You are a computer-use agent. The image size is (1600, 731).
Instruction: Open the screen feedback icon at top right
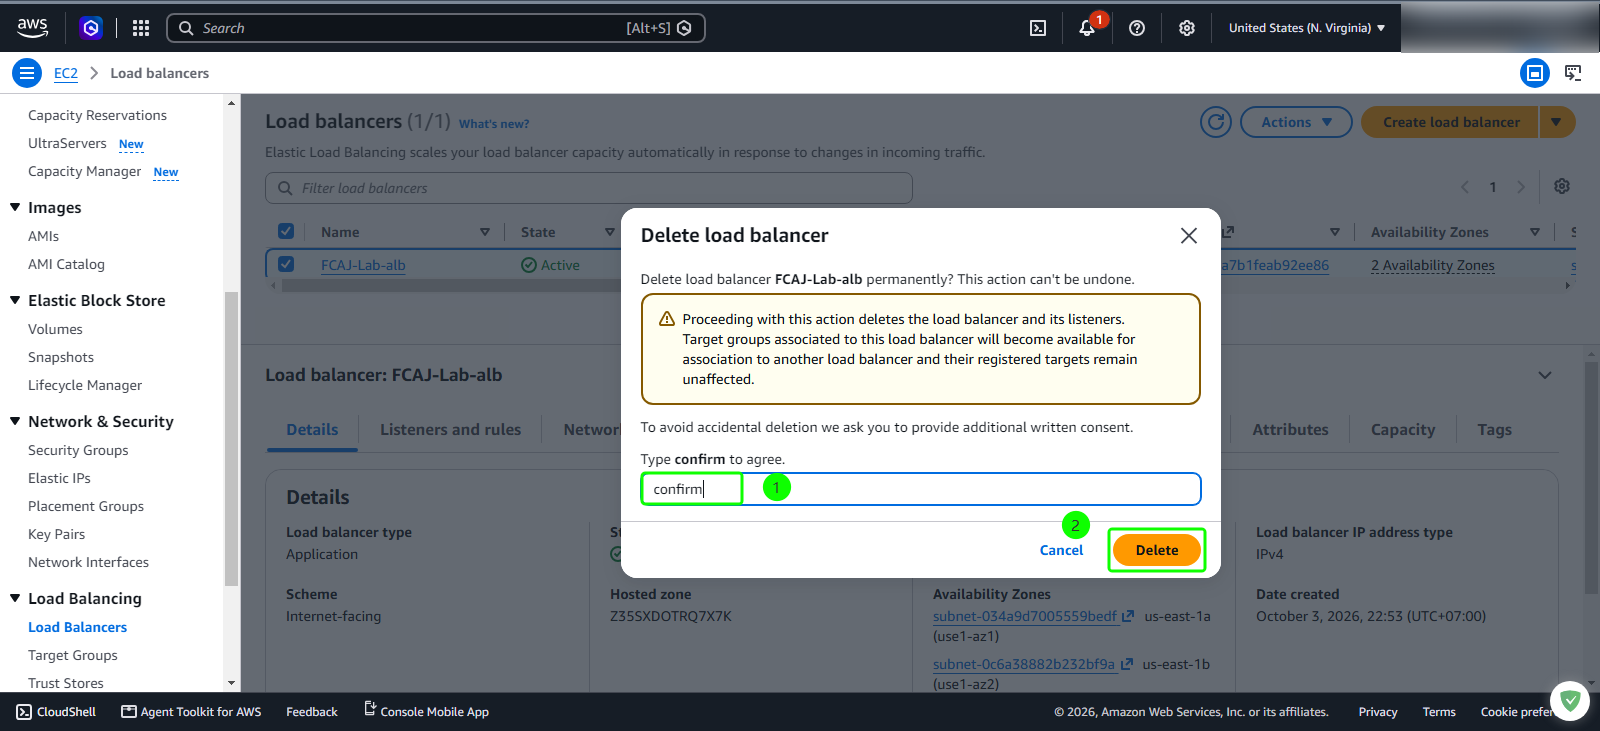point(1573,73)
